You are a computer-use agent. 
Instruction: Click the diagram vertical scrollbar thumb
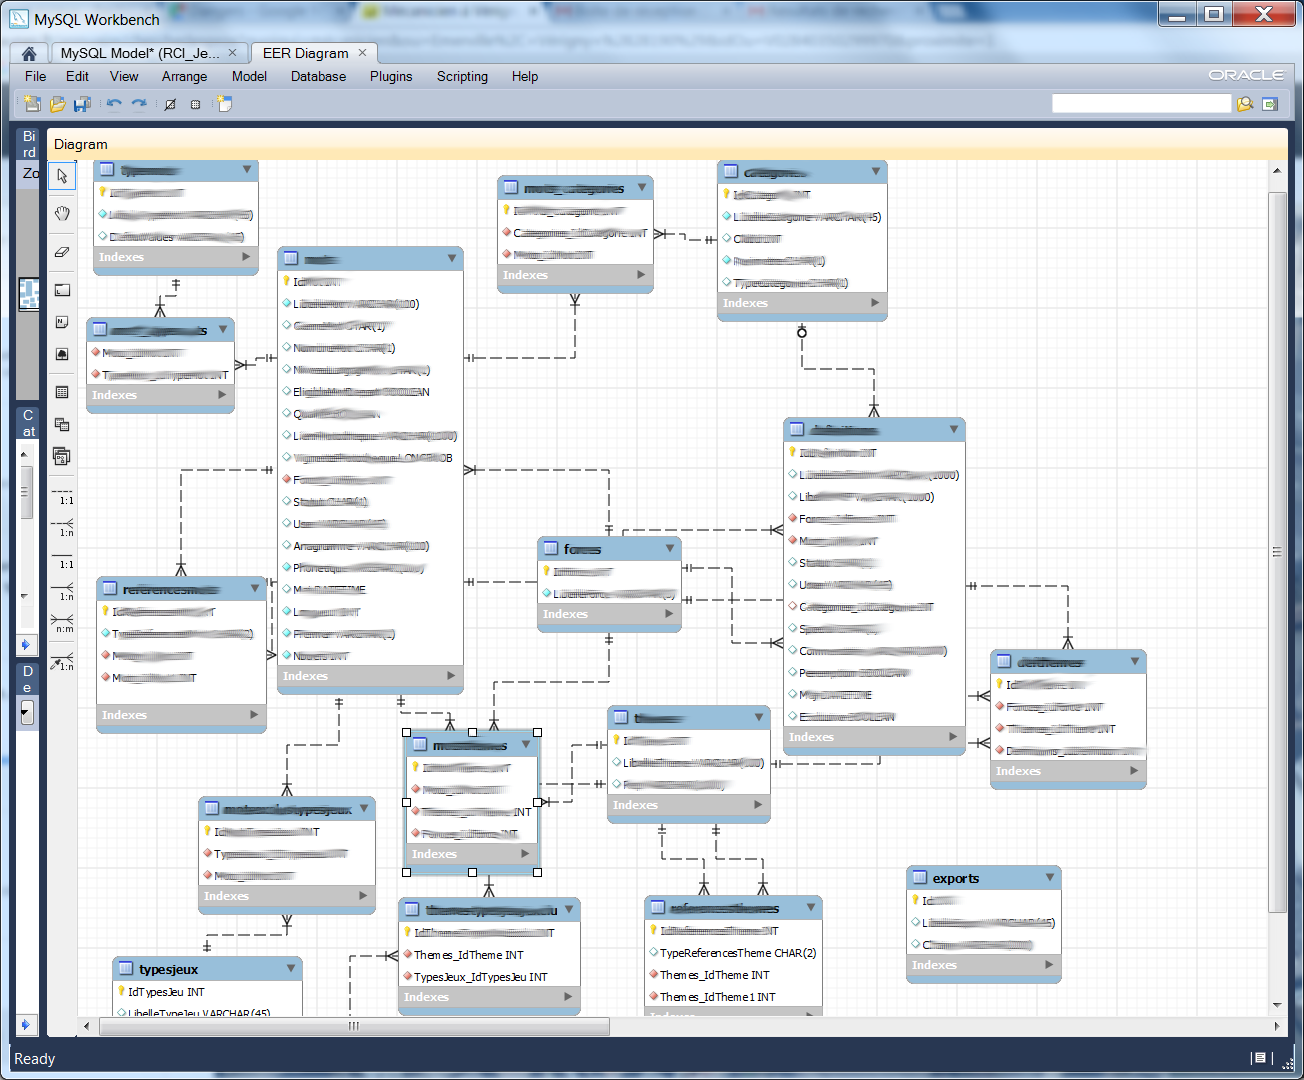pos(1277,551)
